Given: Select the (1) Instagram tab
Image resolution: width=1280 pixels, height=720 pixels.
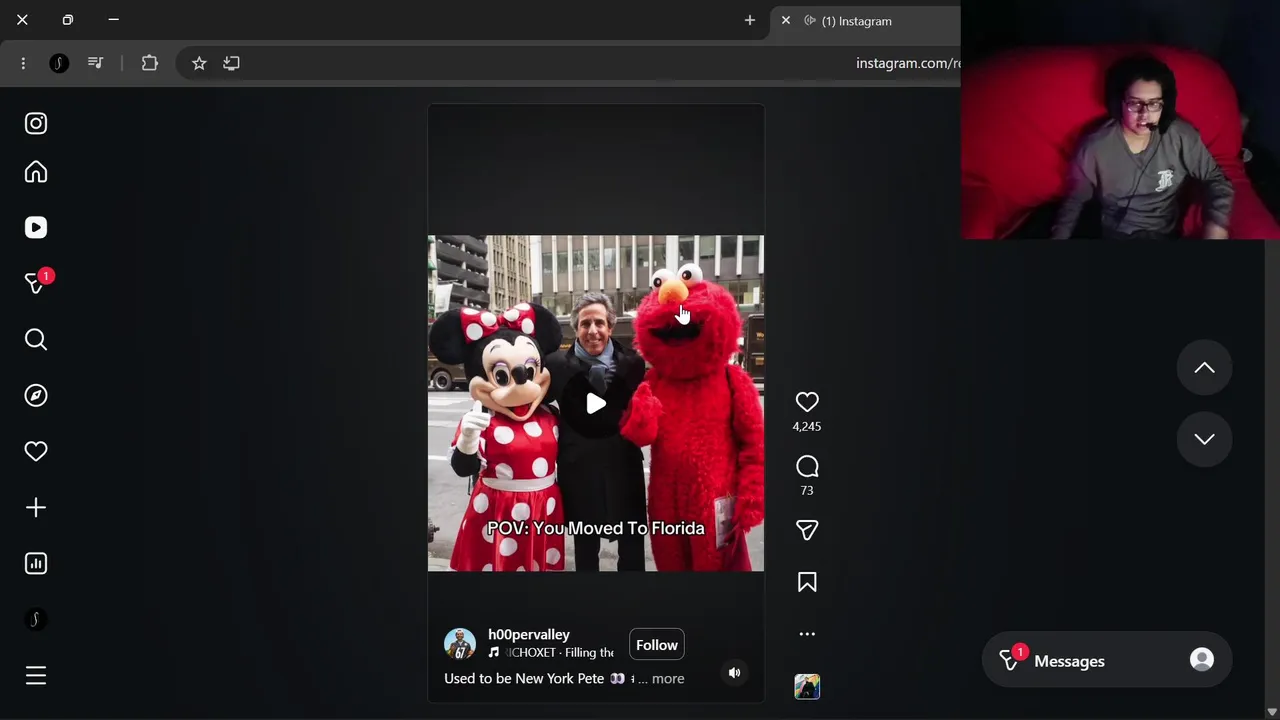Looking at the screenshot, I should [x=865, y=21].
